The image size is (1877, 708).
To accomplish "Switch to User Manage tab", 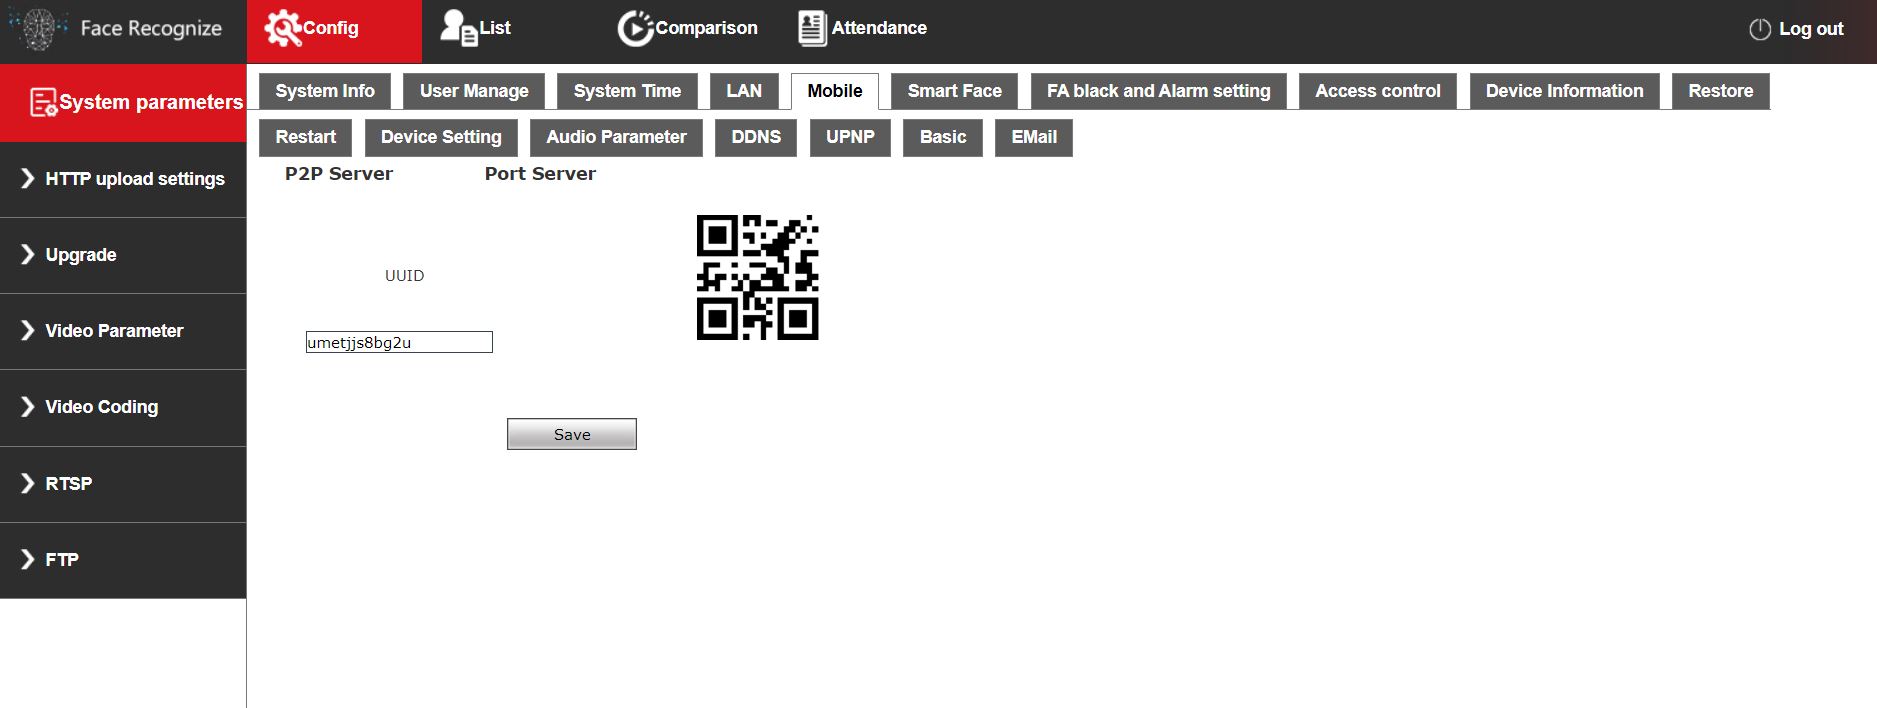I will [x=474, y=91].
